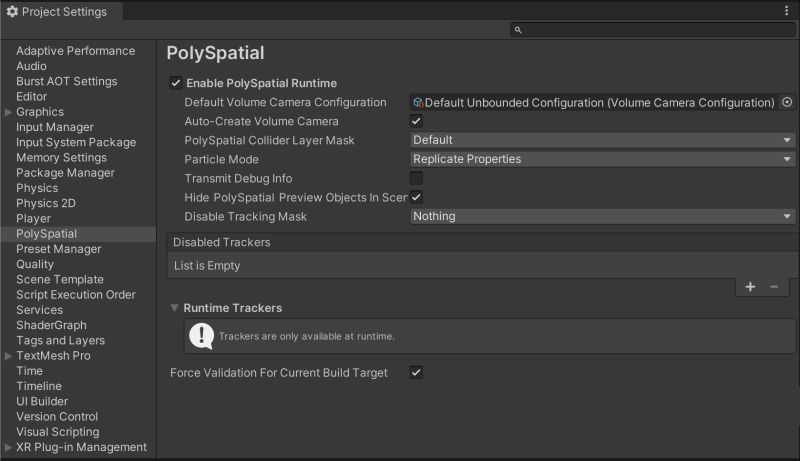Screen dimensions: 800x461
Task: Click the Particle Mode label
Action: coord(221,160)
